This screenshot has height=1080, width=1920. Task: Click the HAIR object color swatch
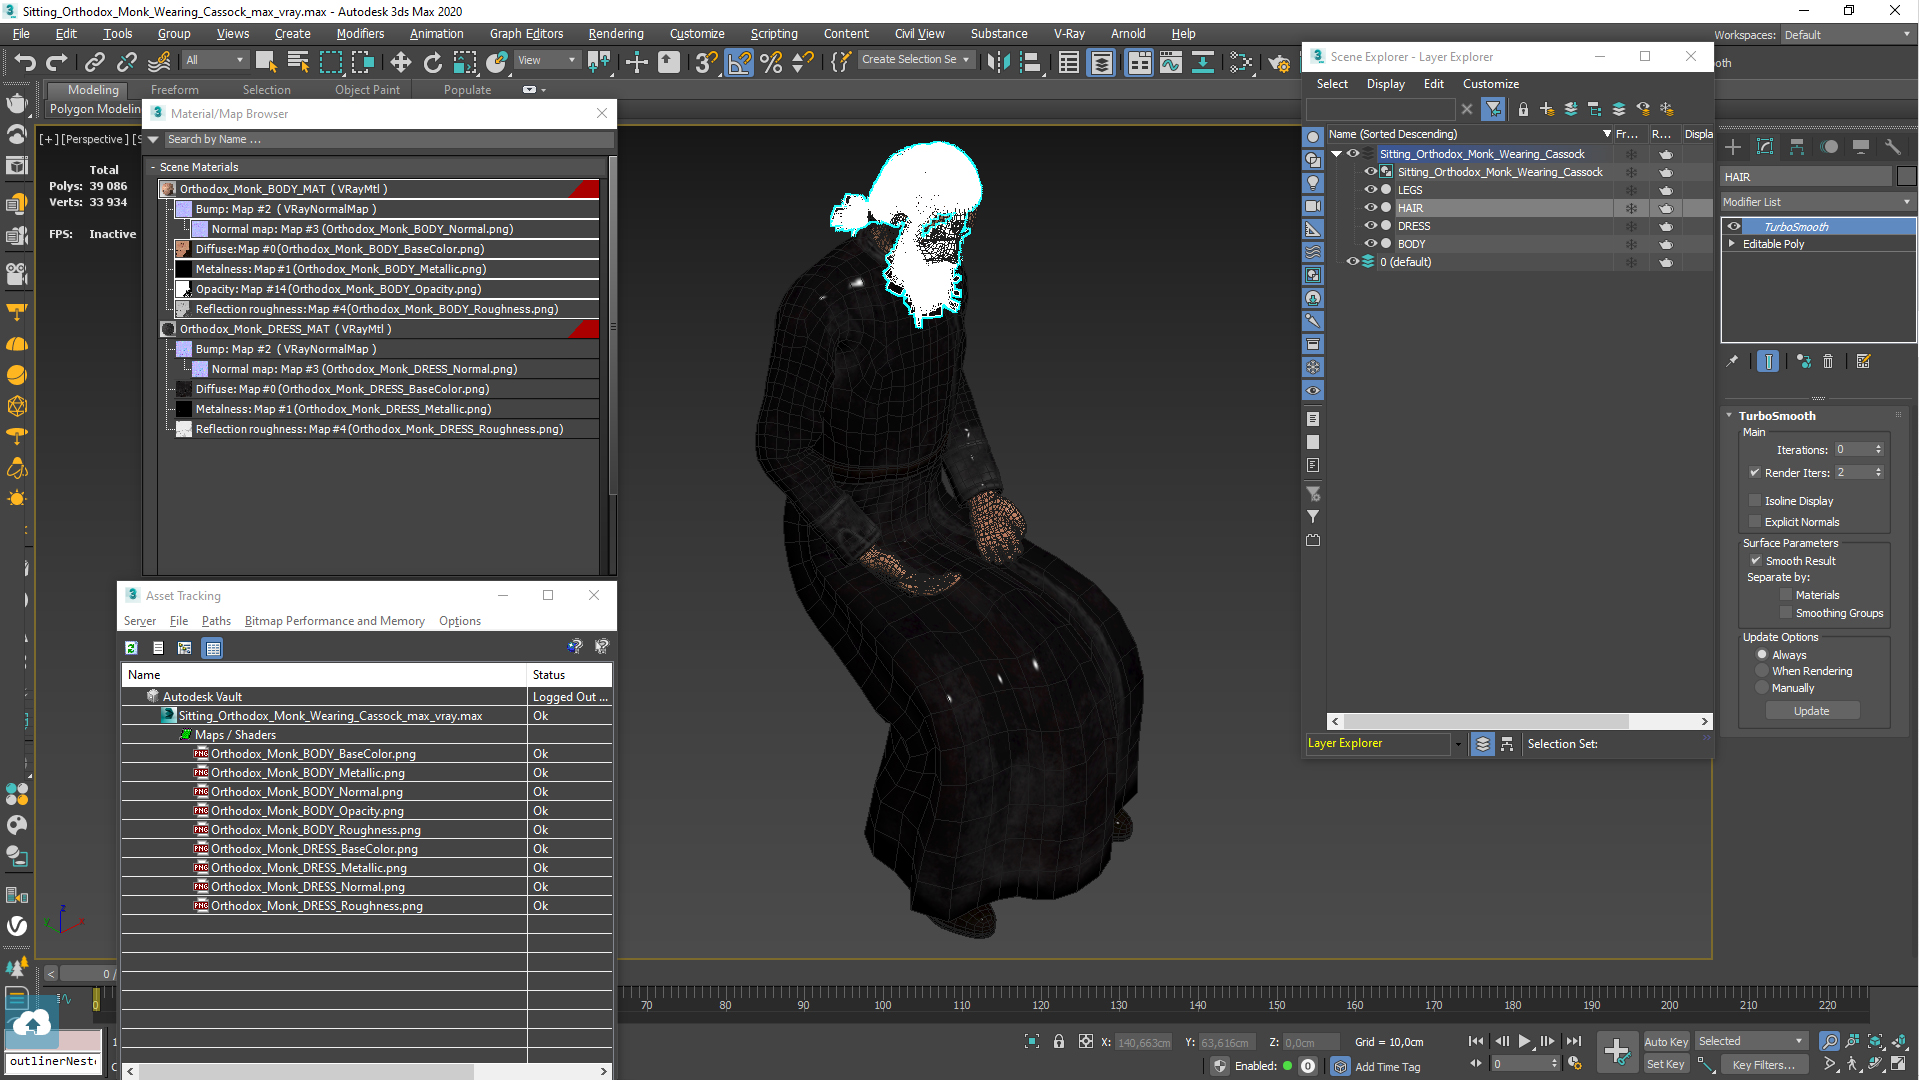[x=1906, y=177]
